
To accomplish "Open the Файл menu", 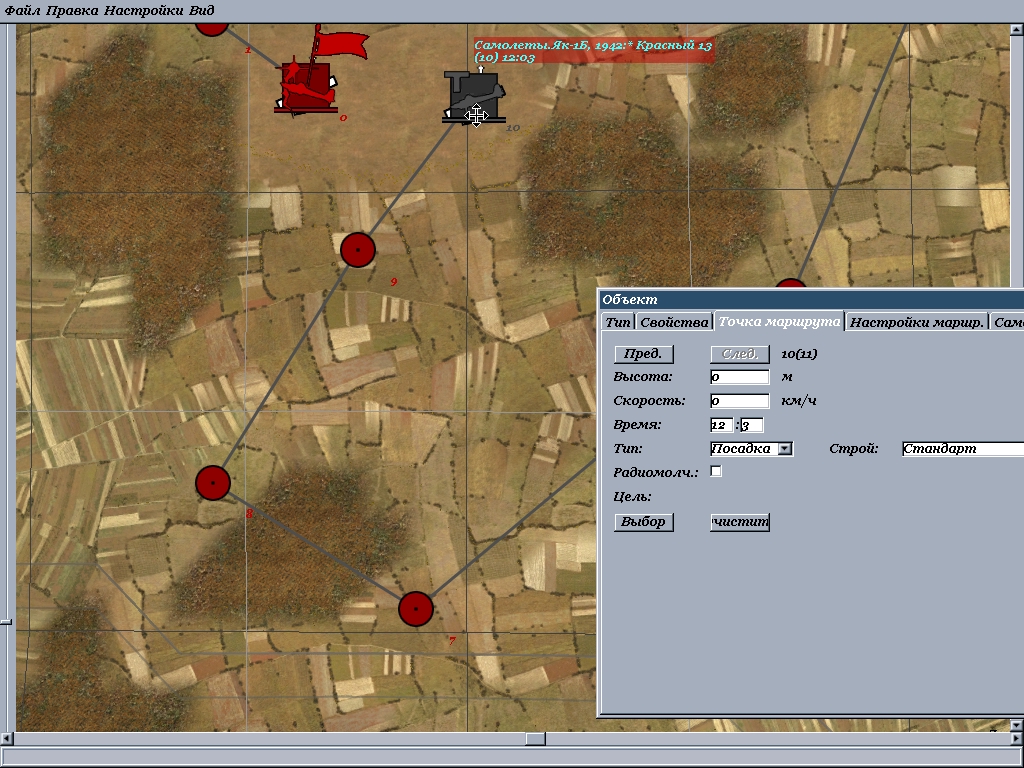I will [x=22, y=10].
